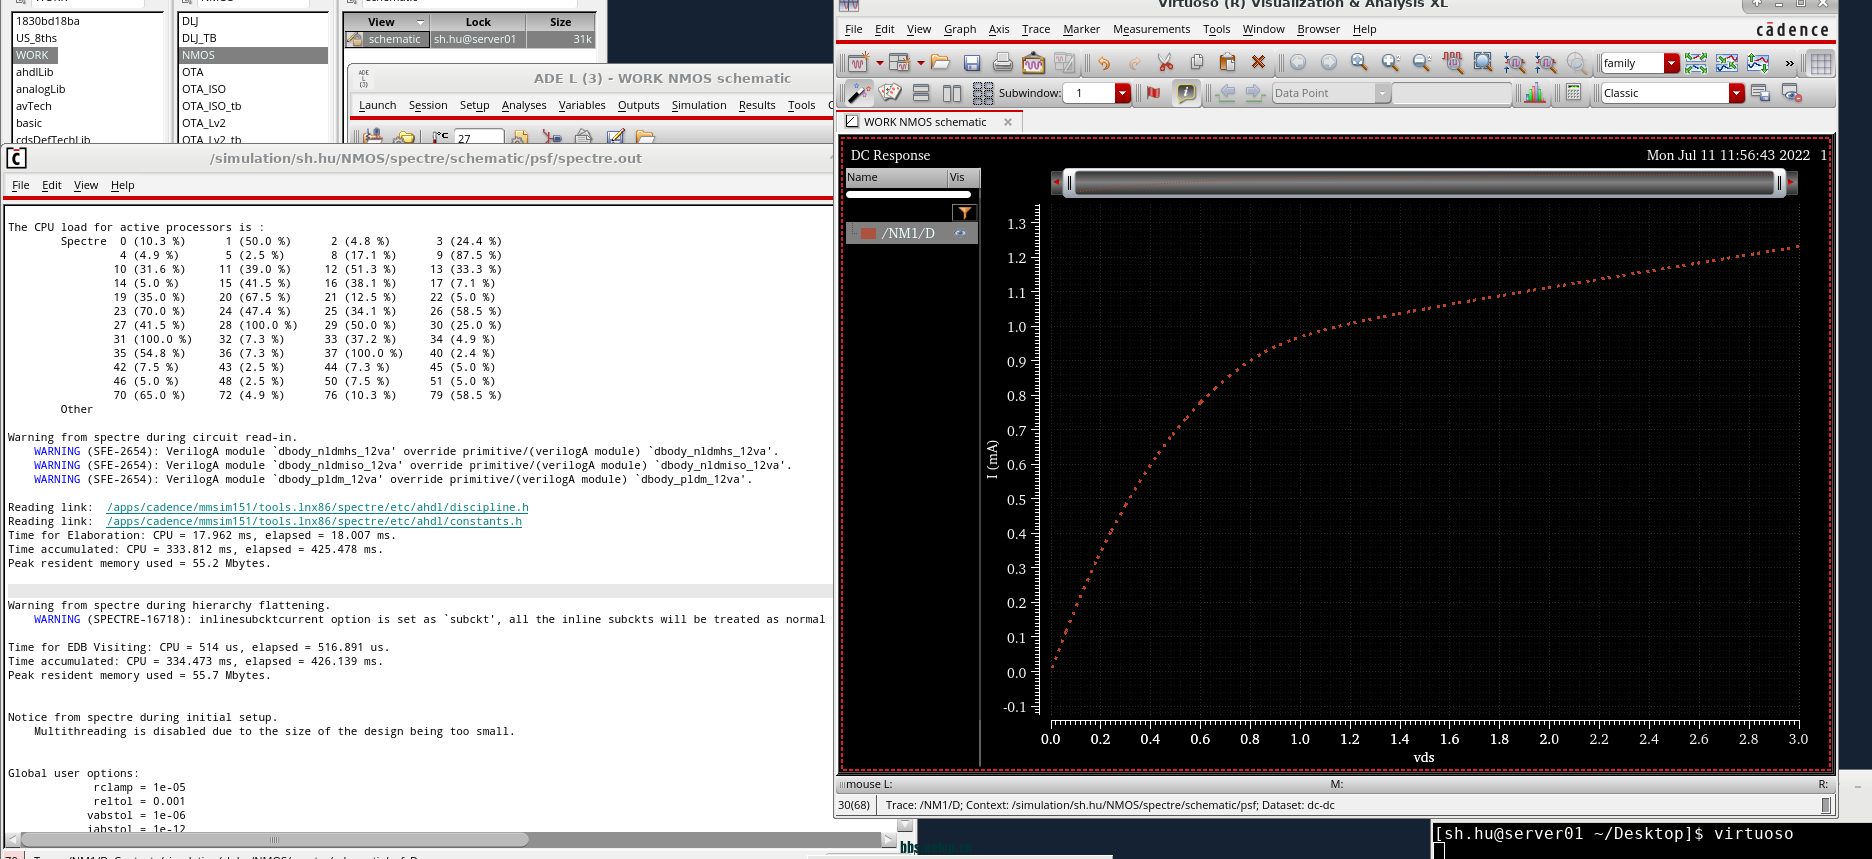The width and height of the screenshot is (1872, 859).
Task: Open the calculator tool icon
Action: tap(1573, 93)
